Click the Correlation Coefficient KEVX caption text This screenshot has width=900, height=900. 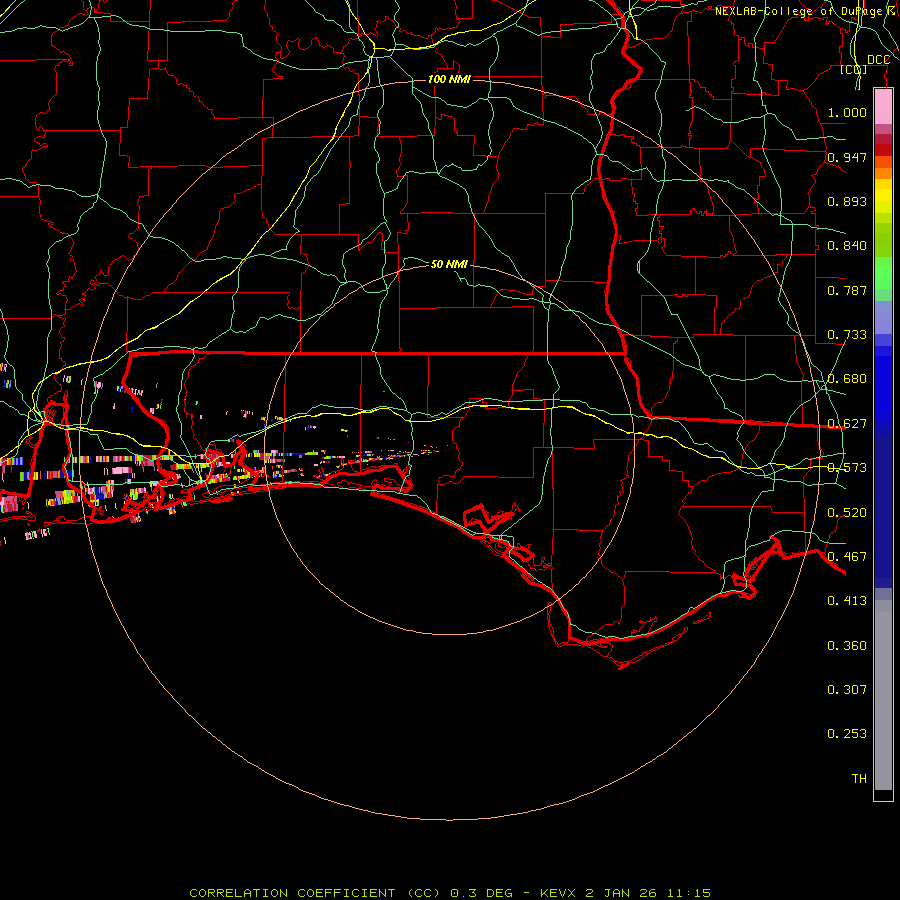point(450,893)
